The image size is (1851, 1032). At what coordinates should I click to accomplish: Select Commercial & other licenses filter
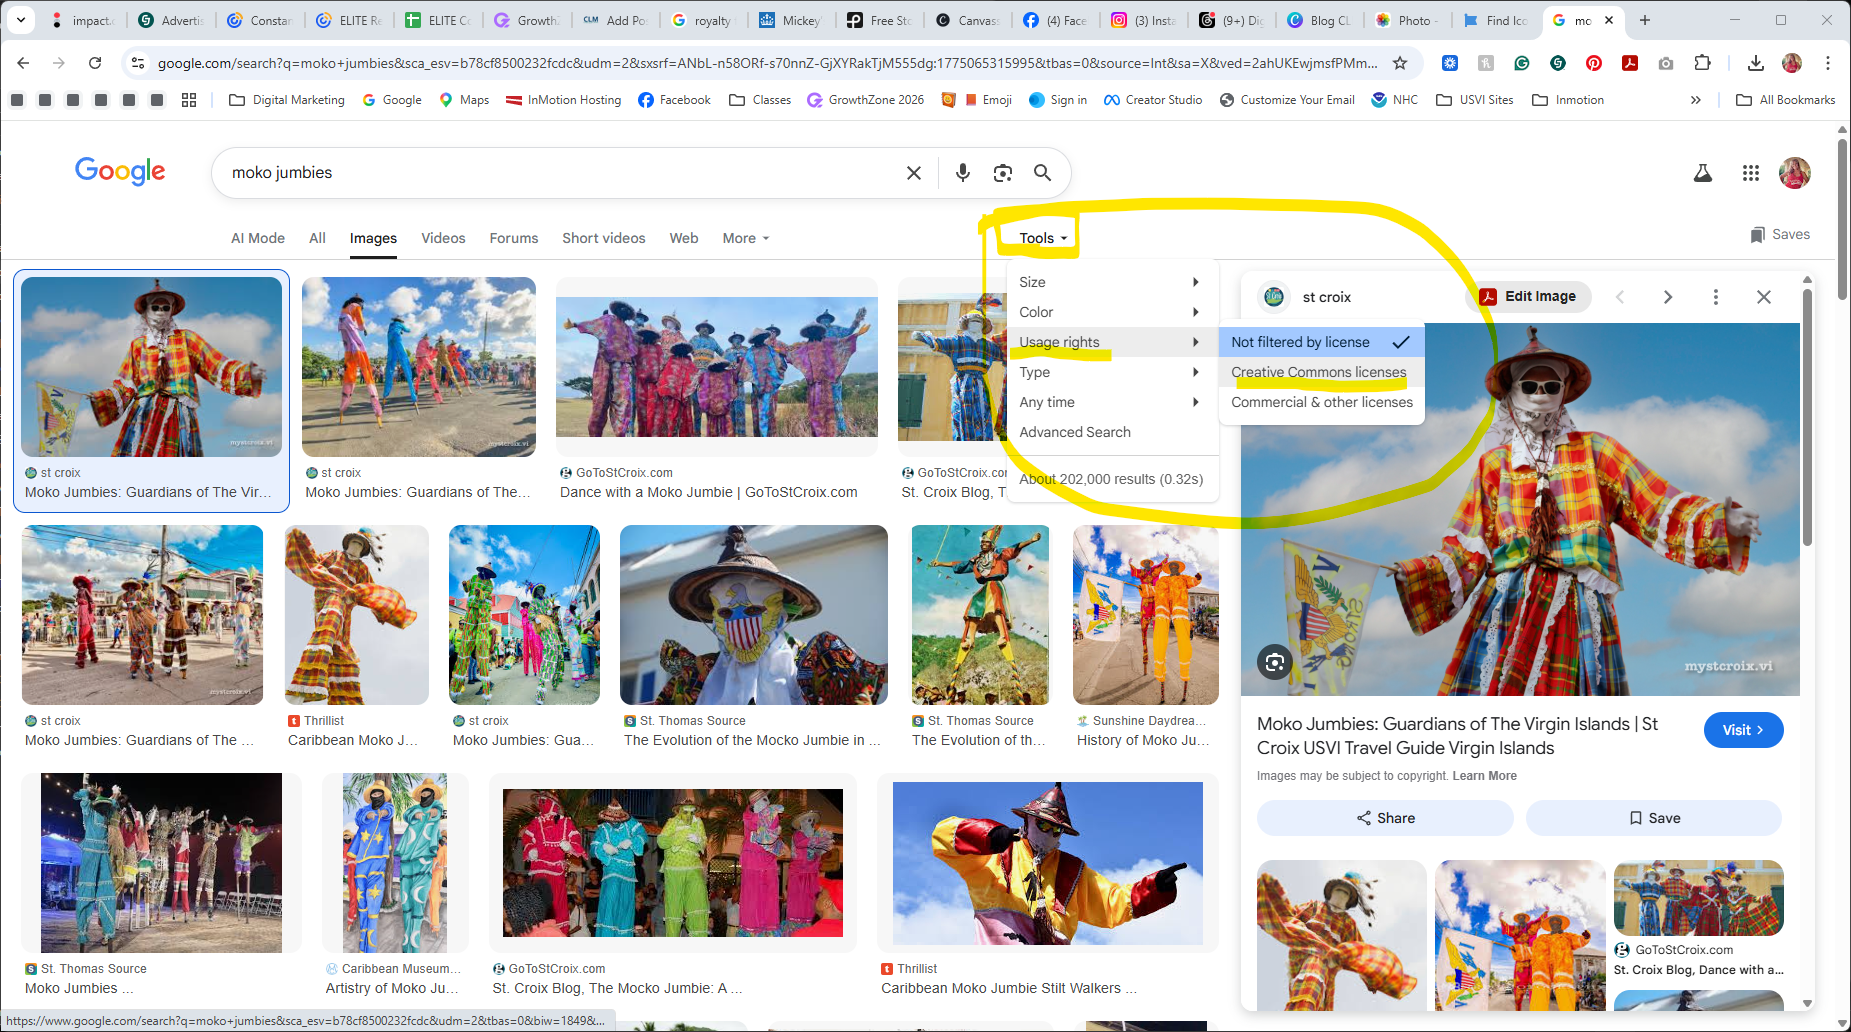tap(1321, 402)
